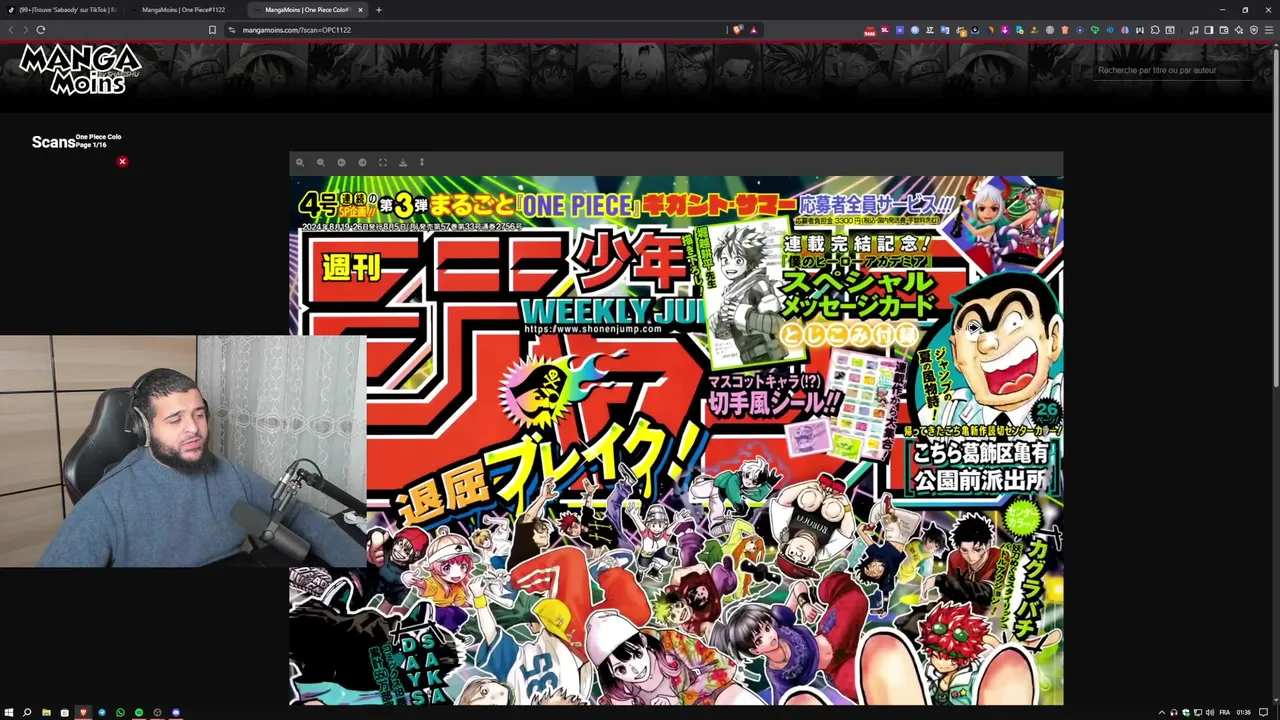Screen dimensions: 1280x720
Task: Toggle the browser sidebar panel
Action: point(1208,30)
